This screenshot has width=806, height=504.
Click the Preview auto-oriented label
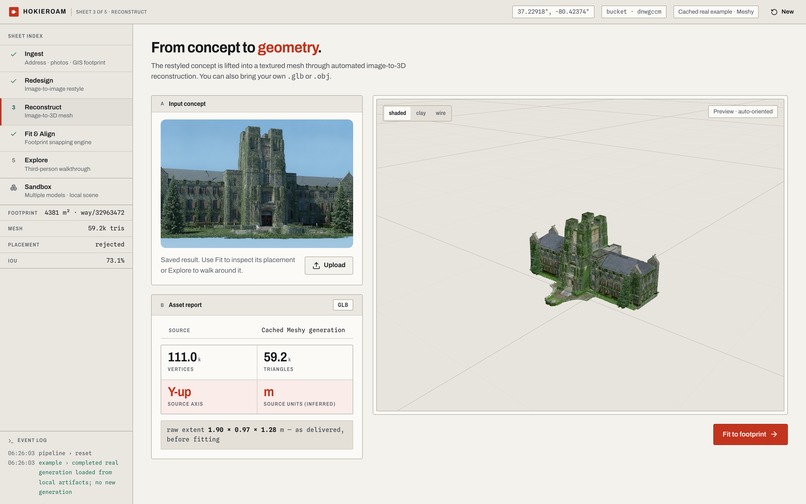[x=743, y=112]
